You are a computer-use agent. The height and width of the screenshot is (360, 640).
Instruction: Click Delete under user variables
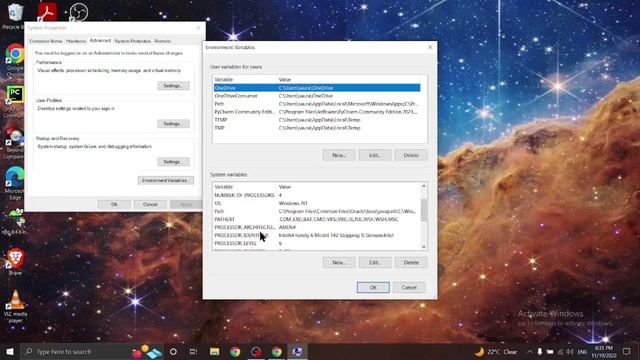[411, 155]
